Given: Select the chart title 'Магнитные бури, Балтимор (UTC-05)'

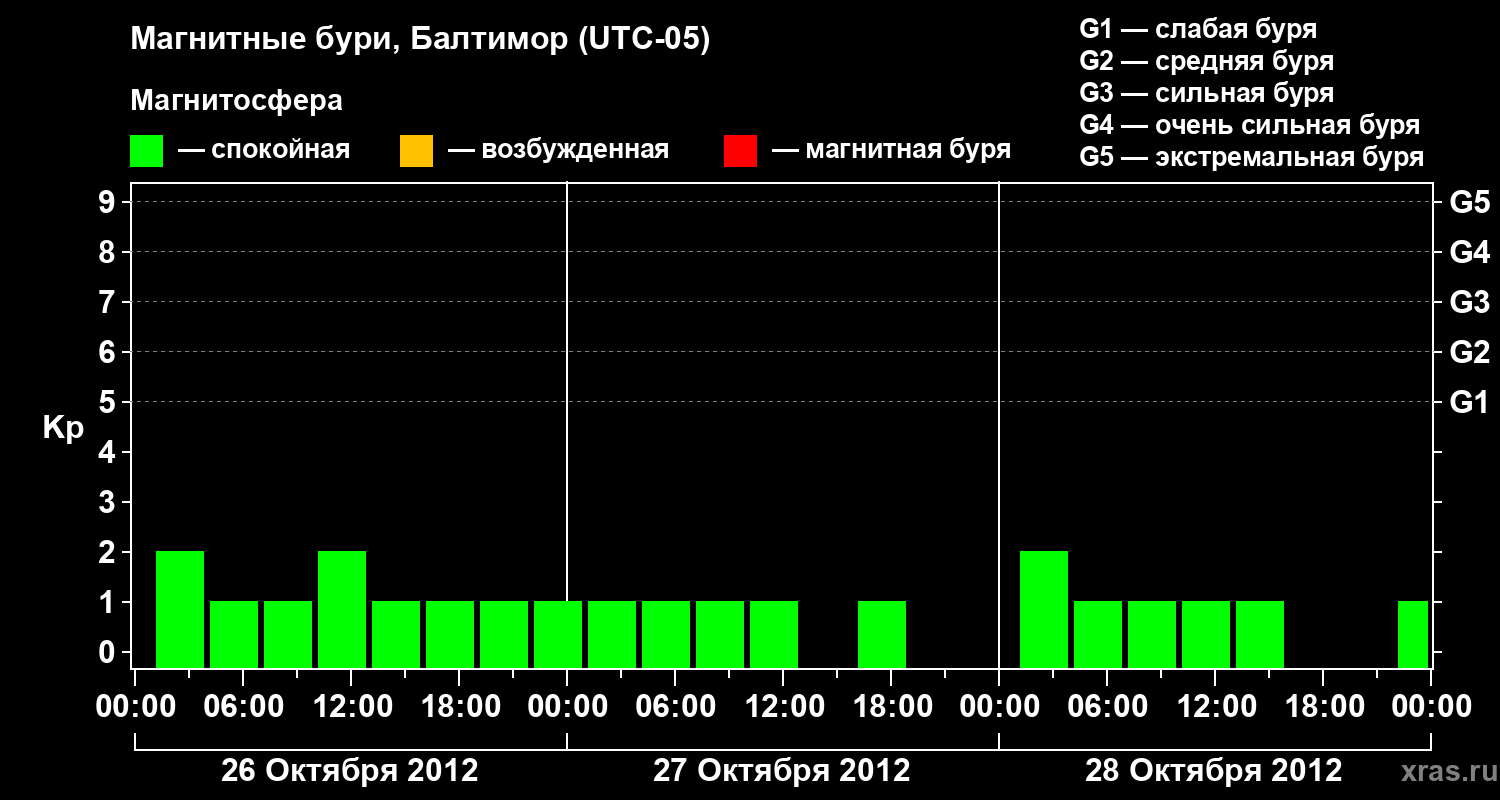Looking at the screenshot, I should [x=420, y=40].
